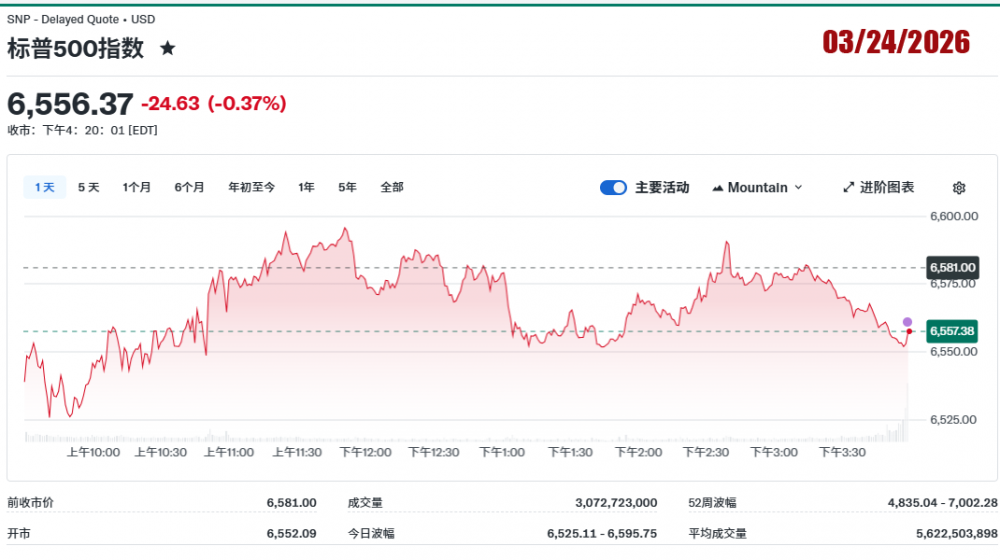Select the 1天 time range tab
Viewport: 1000px width, 560px height.
pyautogui.click(x=45, y=187)
